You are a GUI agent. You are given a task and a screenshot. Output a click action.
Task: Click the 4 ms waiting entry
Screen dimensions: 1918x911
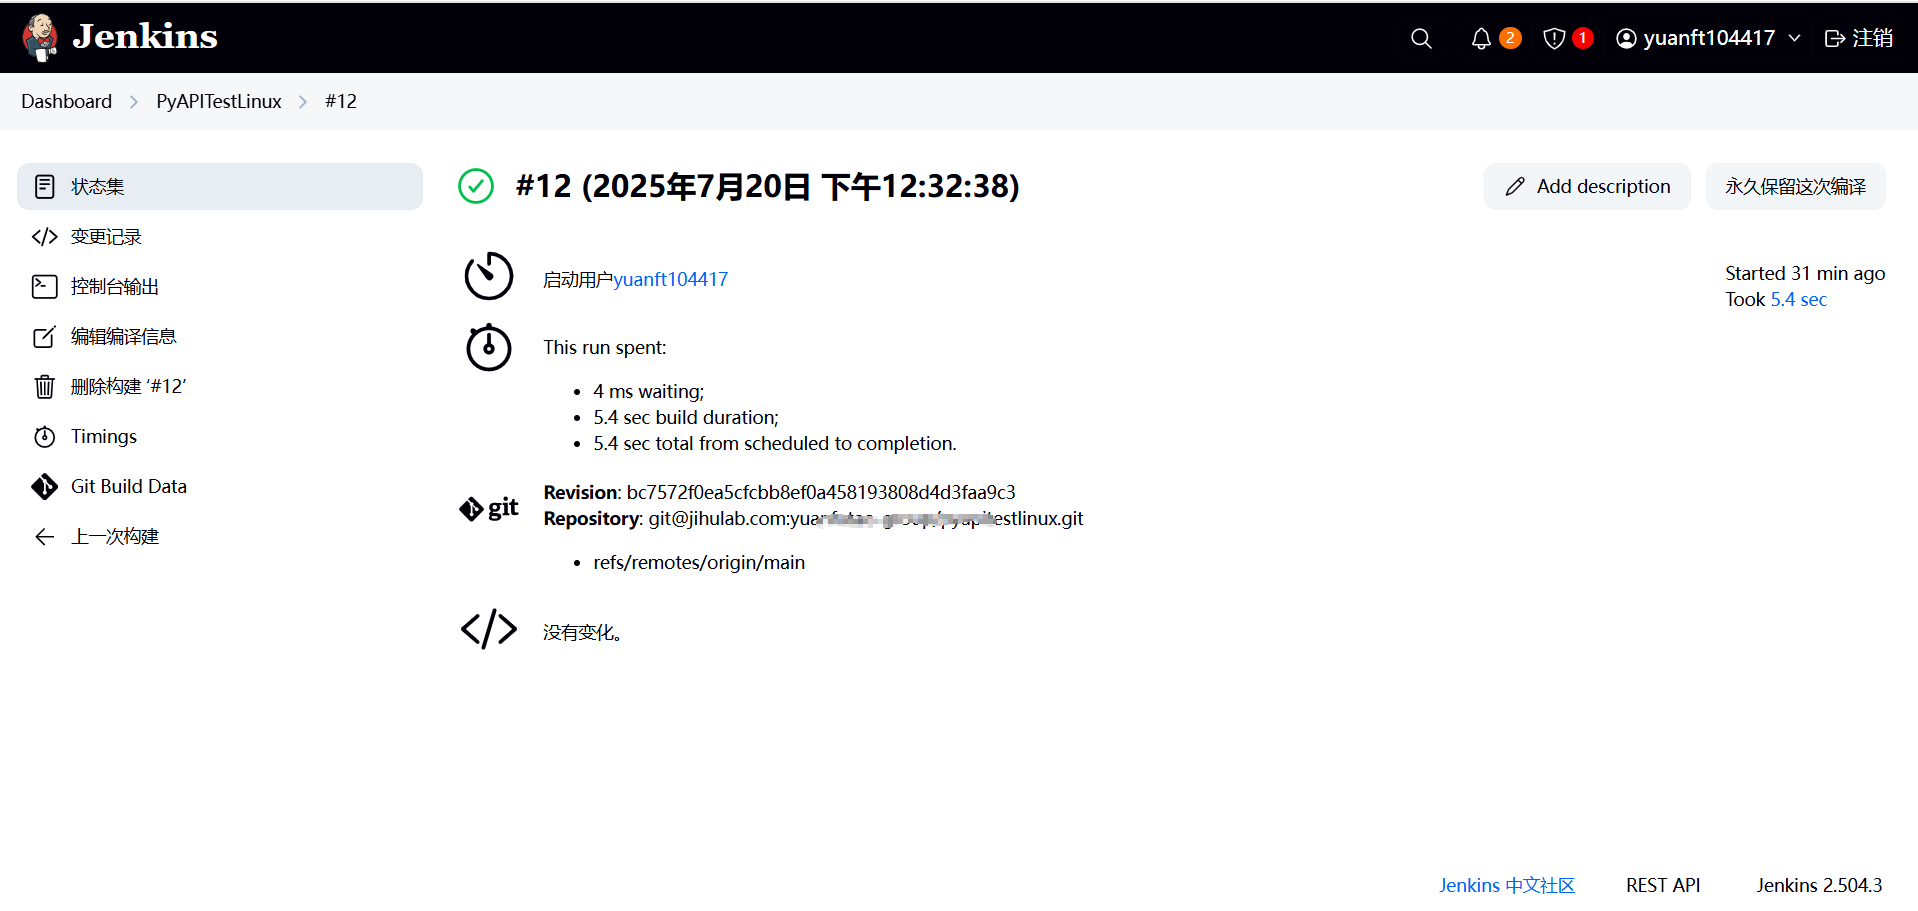[x=649, y=391]
